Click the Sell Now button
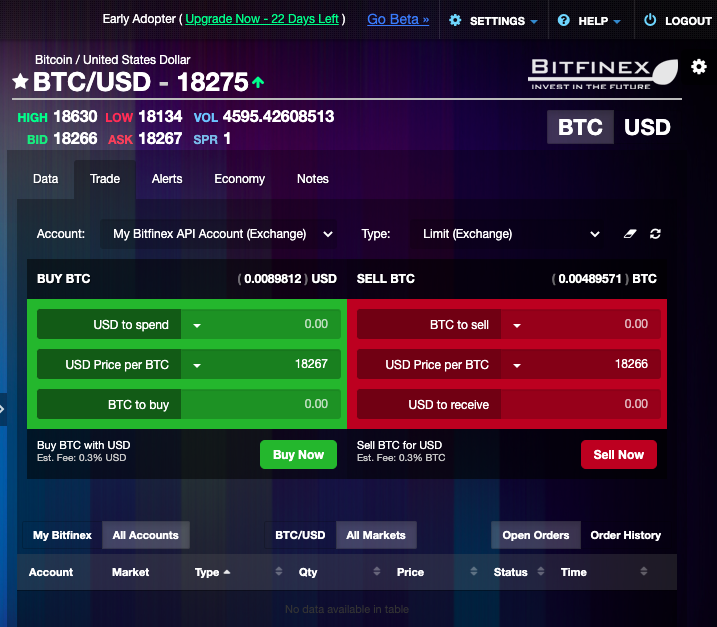 tap(619, 455)
